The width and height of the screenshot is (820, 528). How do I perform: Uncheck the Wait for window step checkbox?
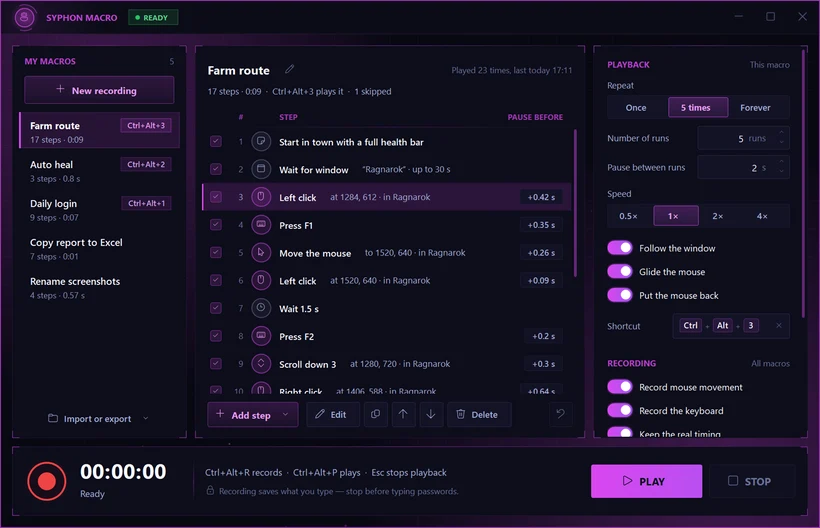click(x=215, y=169)
